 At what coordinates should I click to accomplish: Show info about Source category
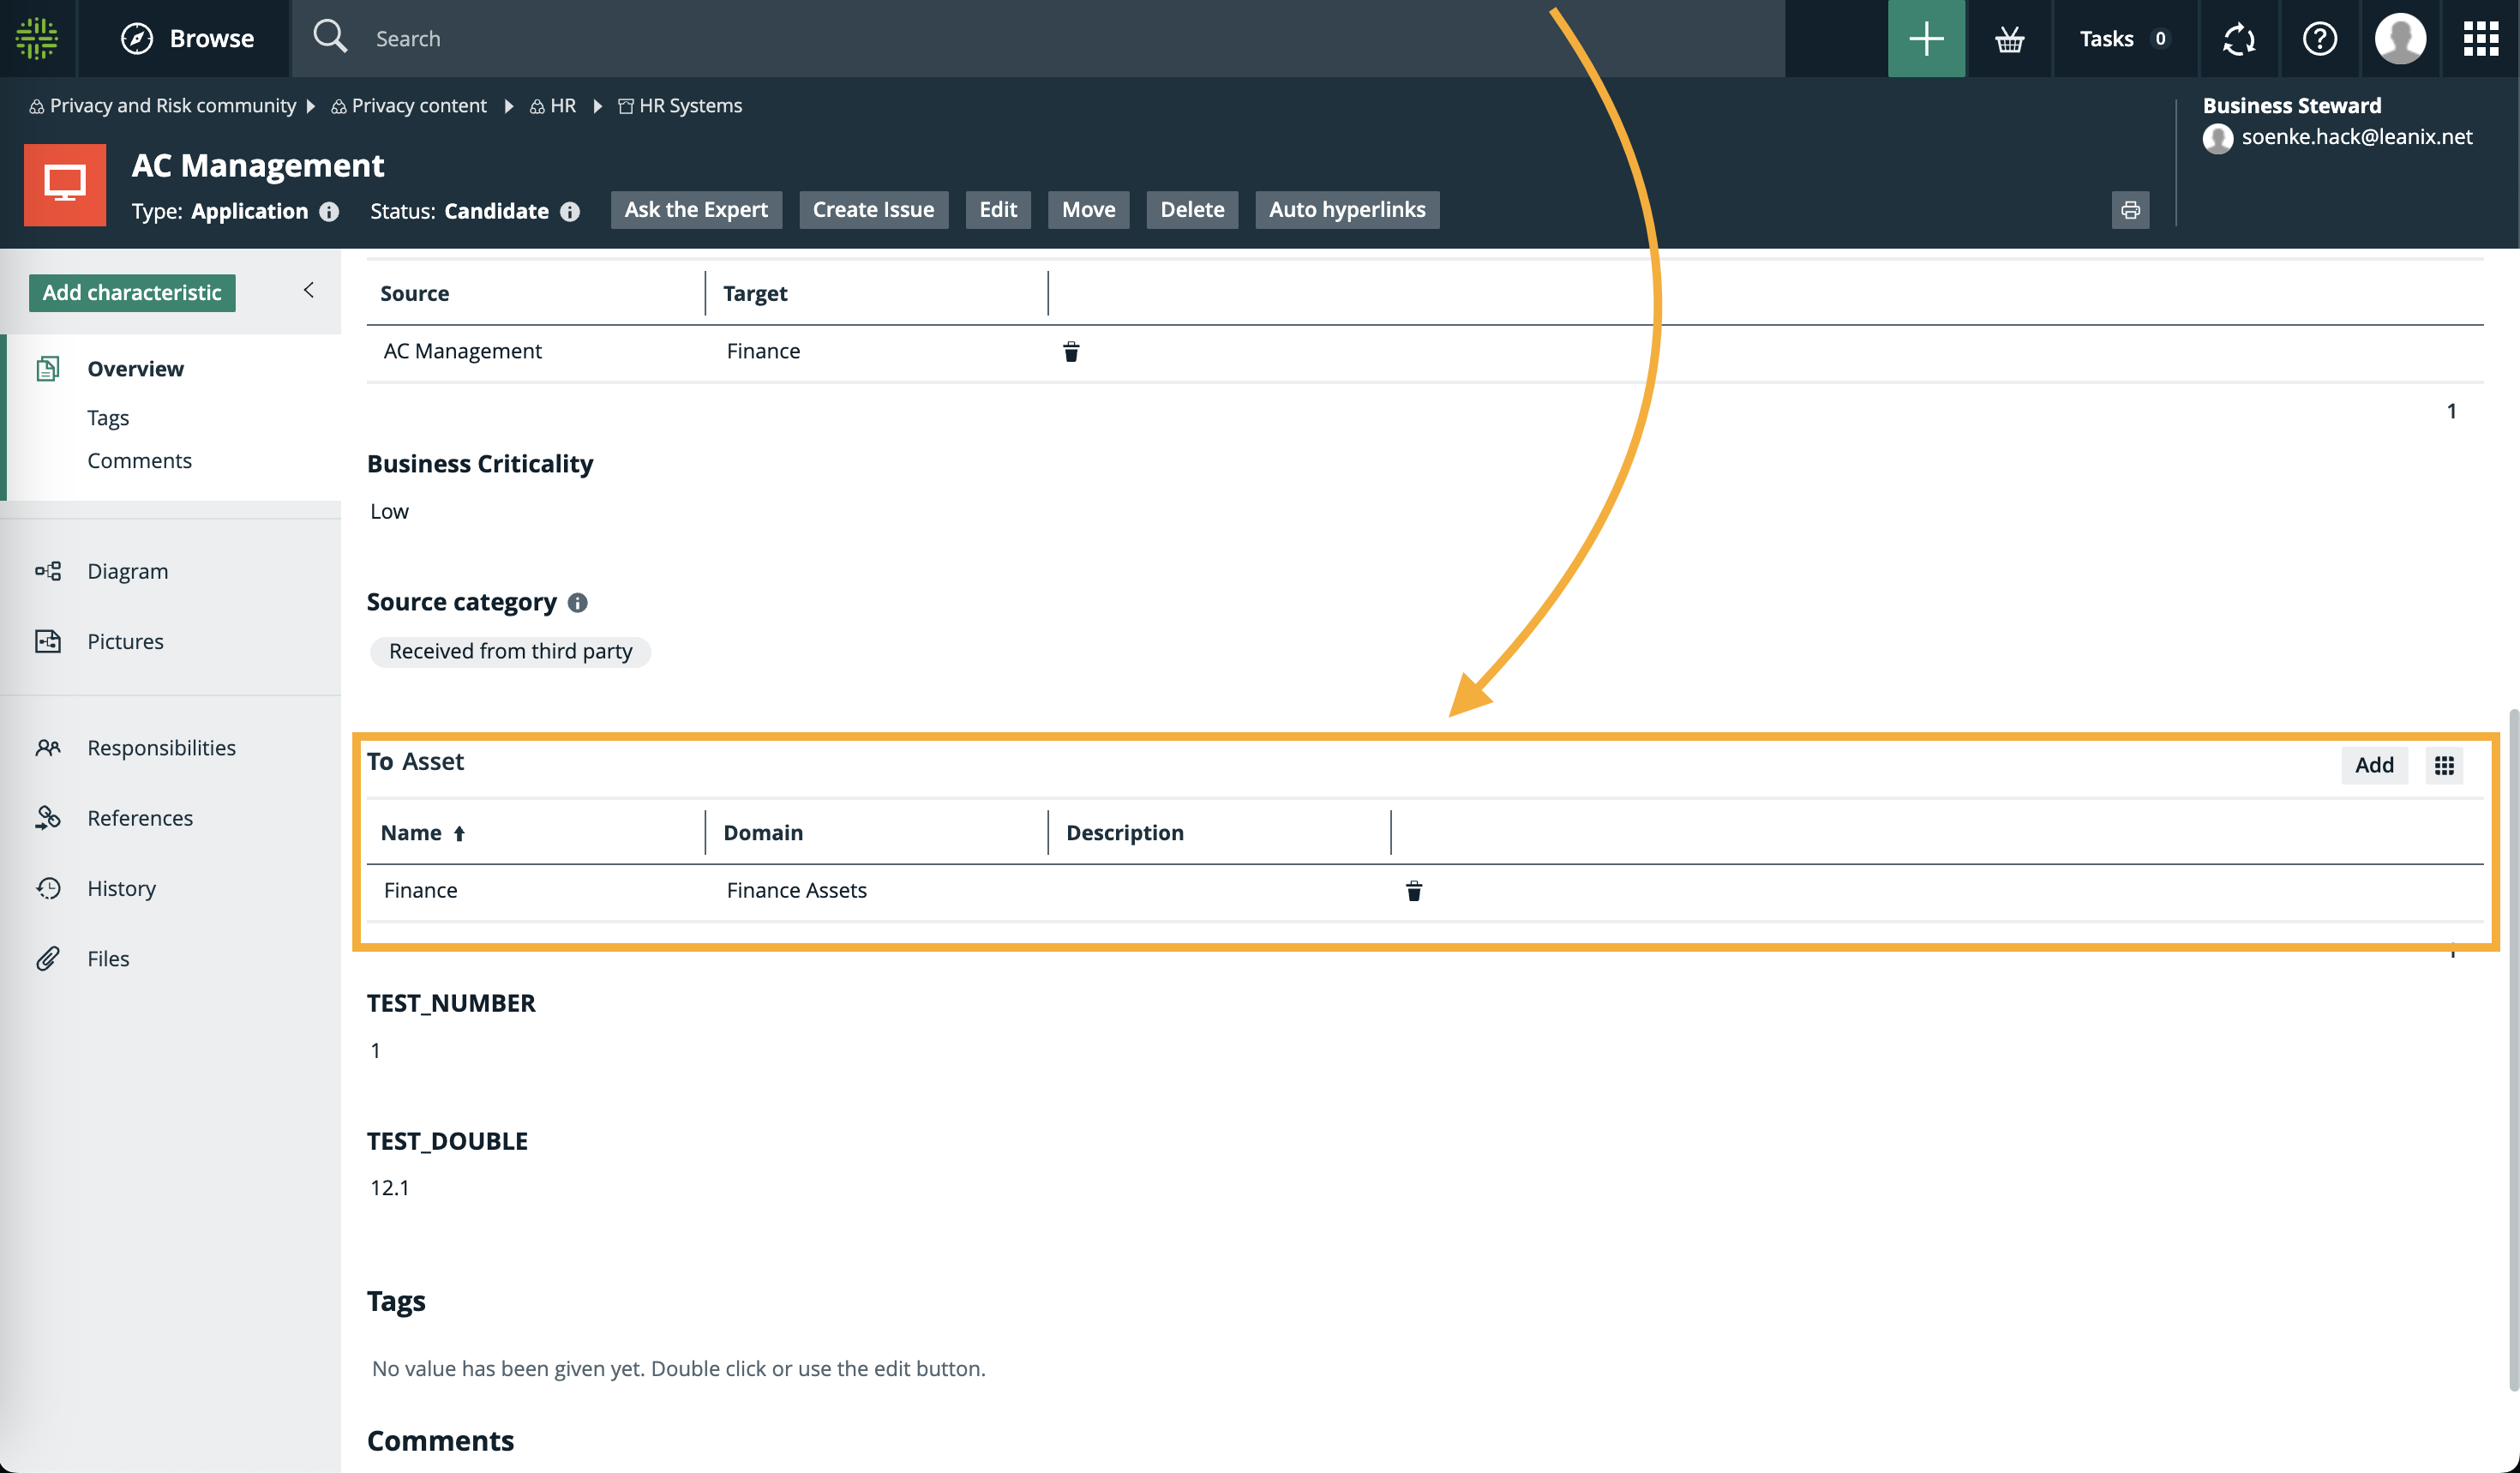pyautogui.click(x=577, y=603)
